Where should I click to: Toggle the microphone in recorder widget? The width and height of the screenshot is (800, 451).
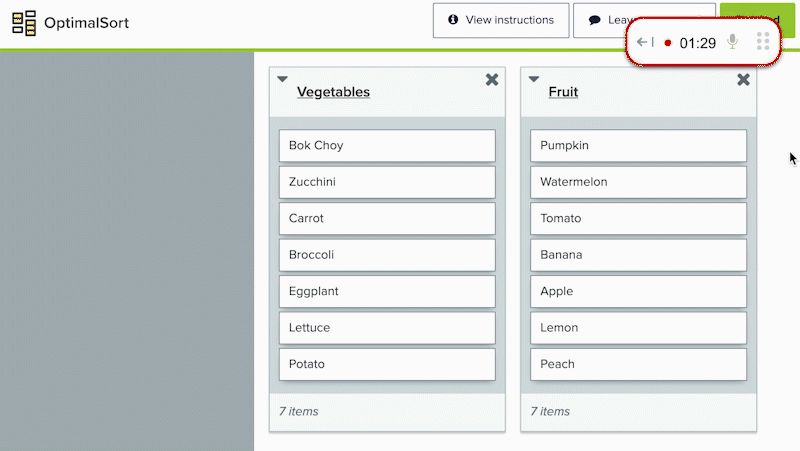tap(732, 42)
